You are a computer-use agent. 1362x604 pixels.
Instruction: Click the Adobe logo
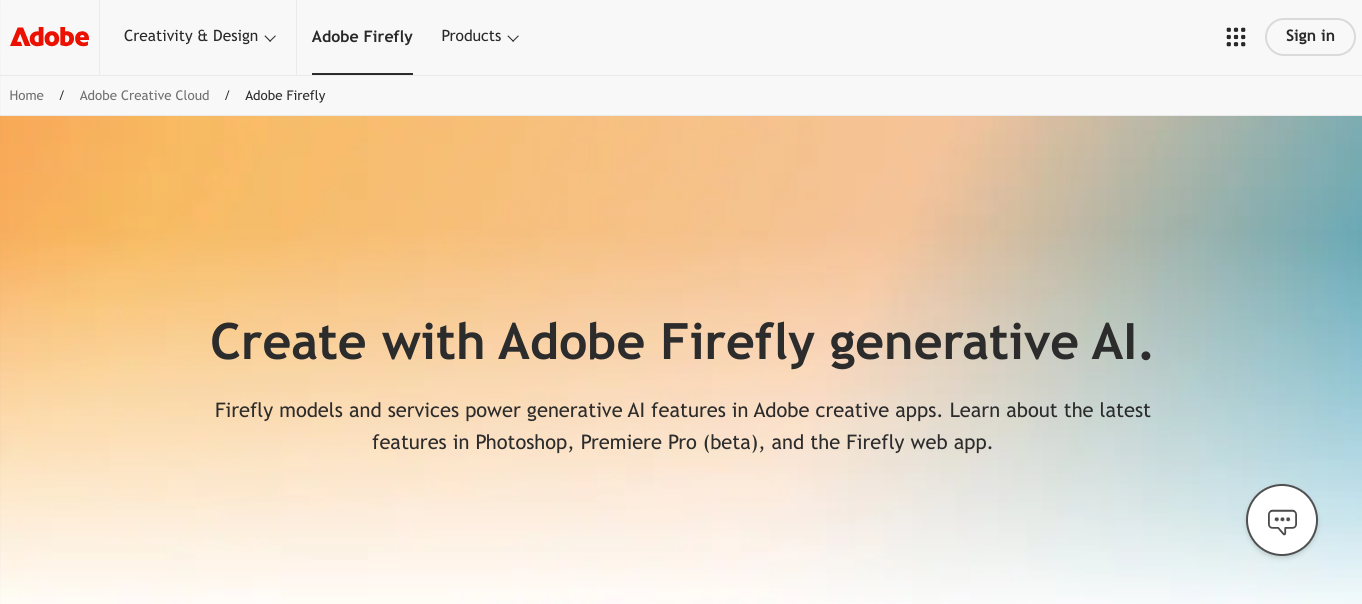(x=50, y=37)
